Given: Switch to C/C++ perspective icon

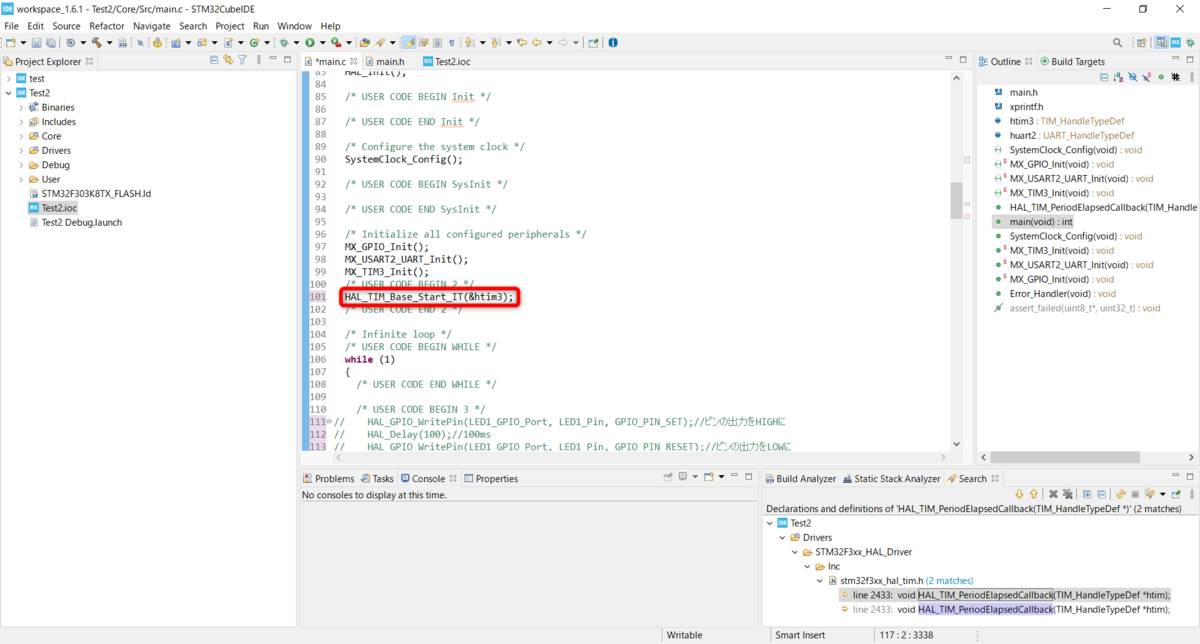Looking at the screenshot, I should pos(1161,43).
